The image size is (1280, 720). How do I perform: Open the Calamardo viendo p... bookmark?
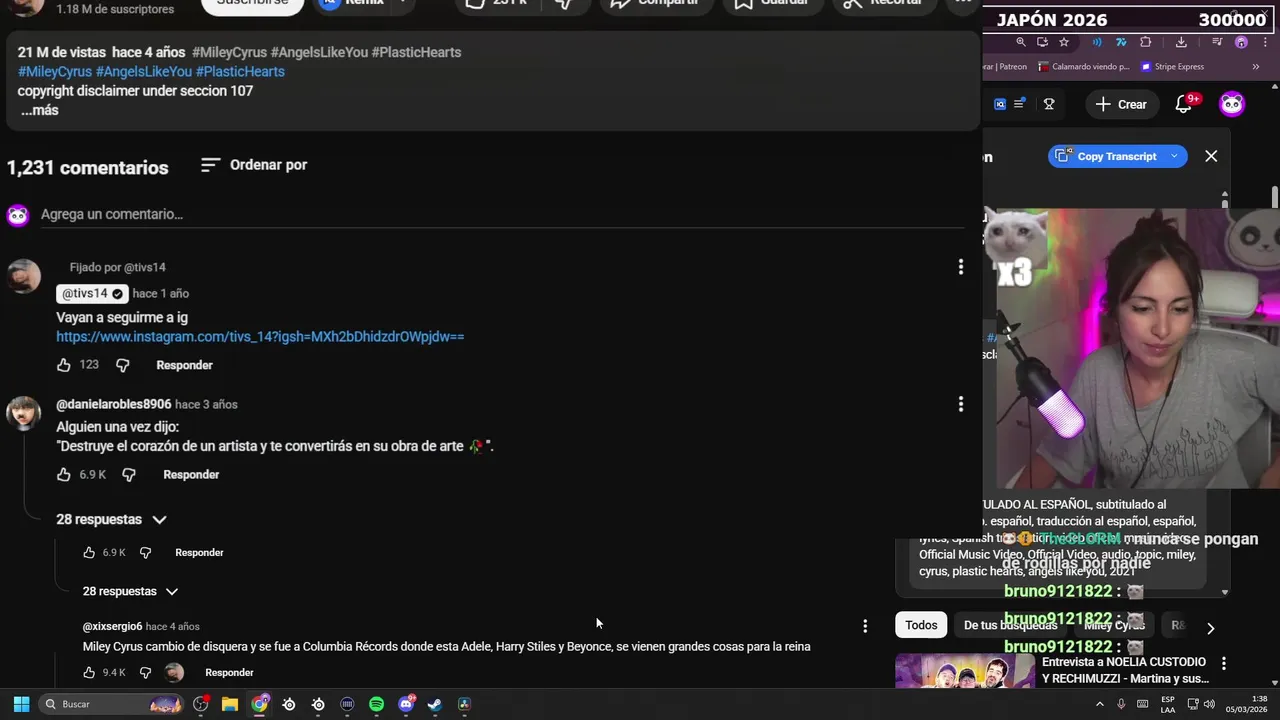click(1083, 67)
